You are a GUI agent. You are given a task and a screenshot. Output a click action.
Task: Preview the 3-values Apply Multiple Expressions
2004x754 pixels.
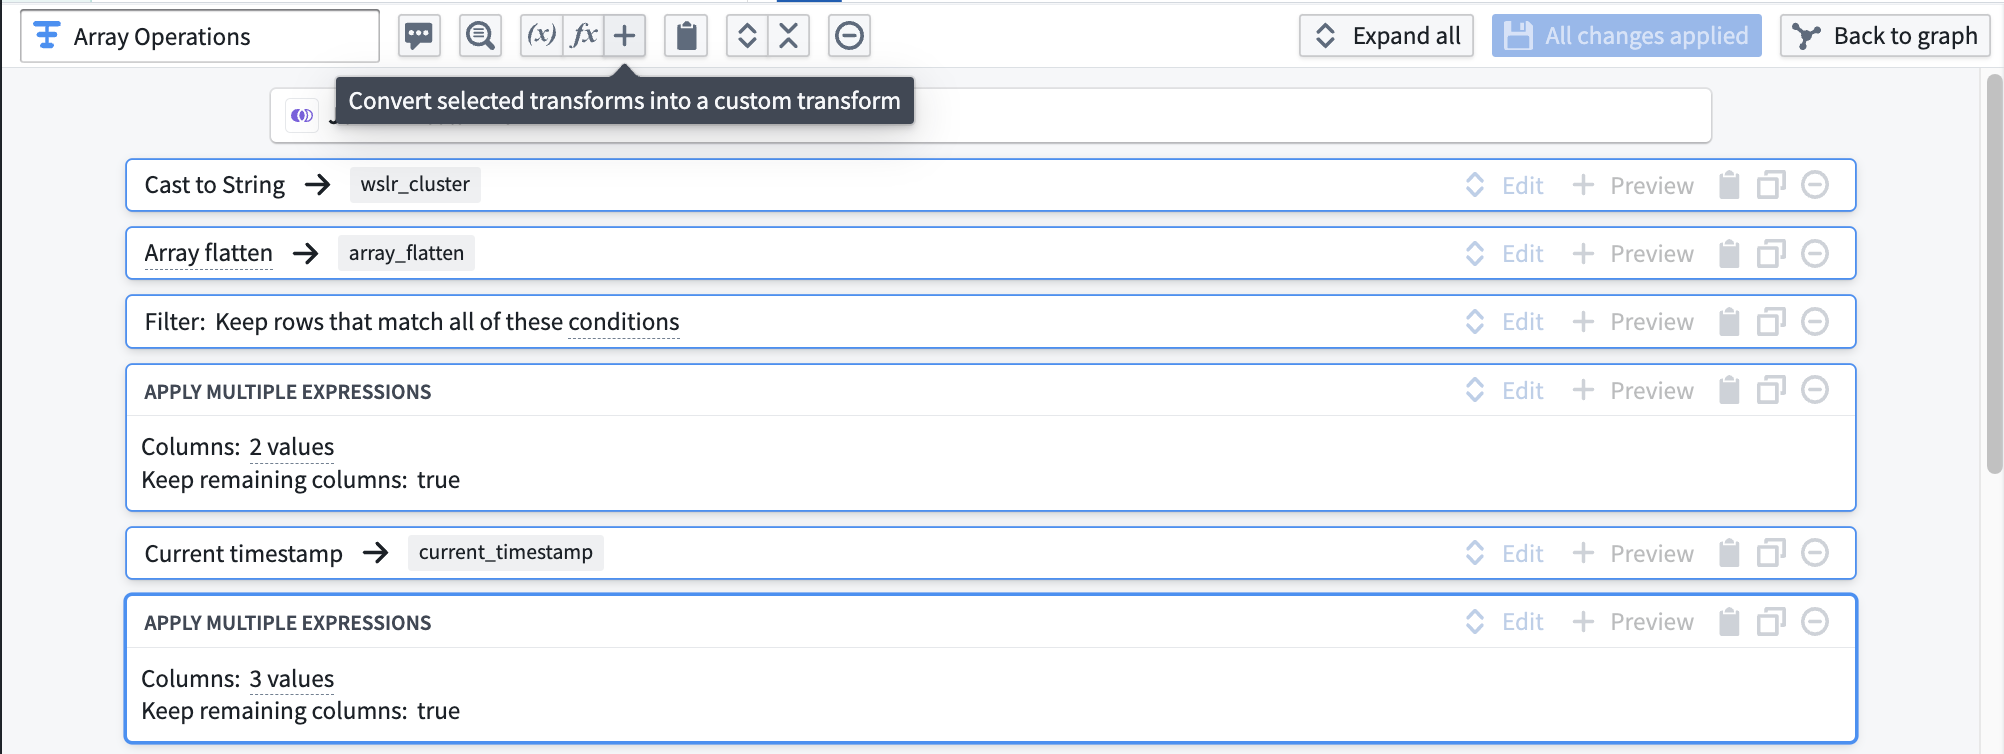point(1633,622)
